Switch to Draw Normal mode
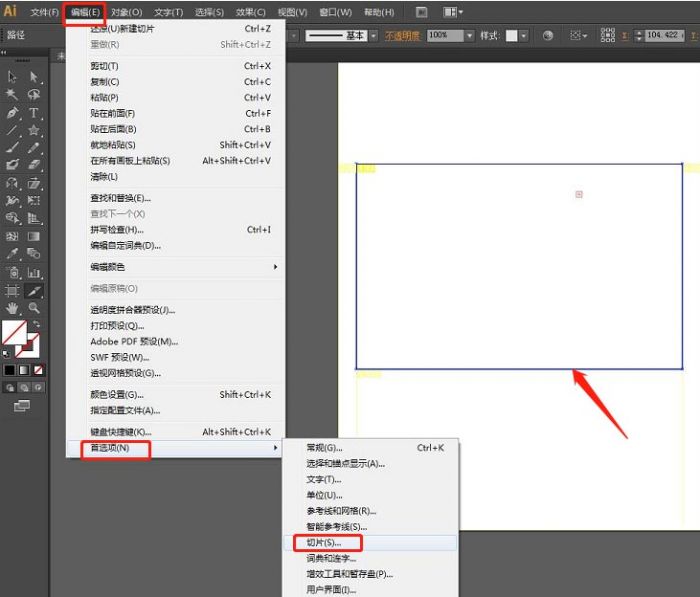 coord(10,388)
